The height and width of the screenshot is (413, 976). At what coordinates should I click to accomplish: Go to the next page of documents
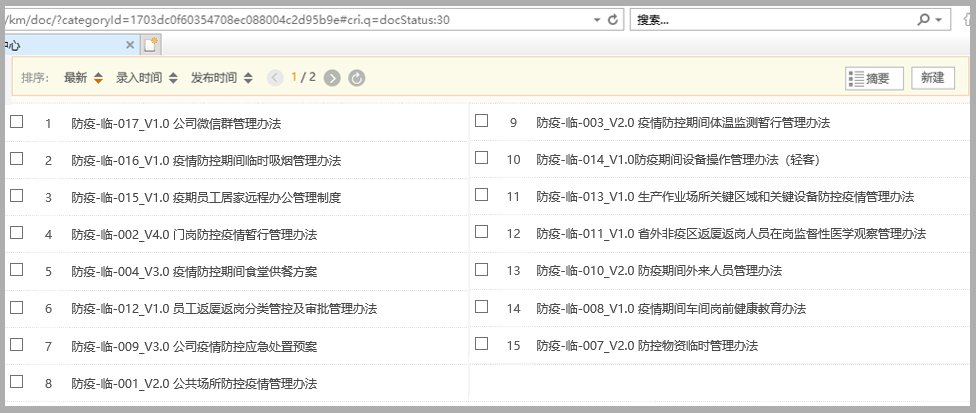pyautogui.click(x=332, y=78)
